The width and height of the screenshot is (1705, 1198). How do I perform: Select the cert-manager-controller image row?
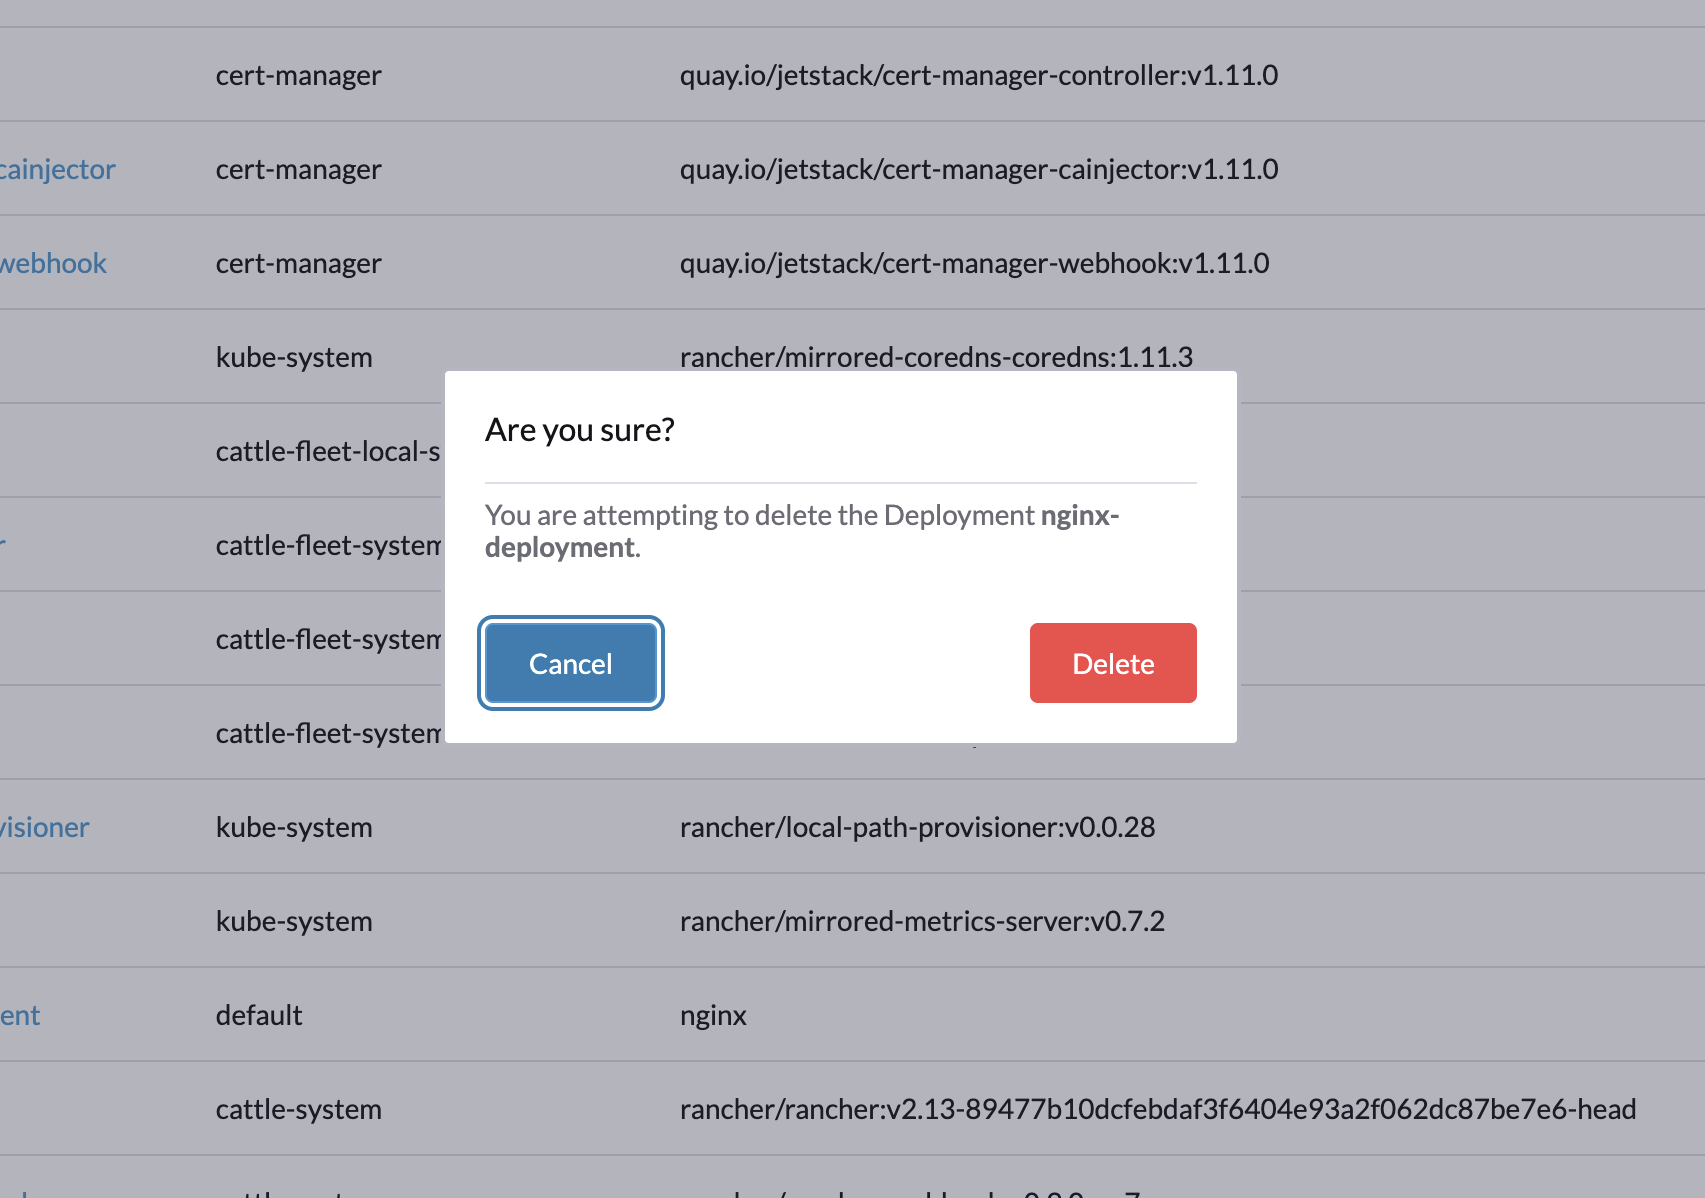979,75
